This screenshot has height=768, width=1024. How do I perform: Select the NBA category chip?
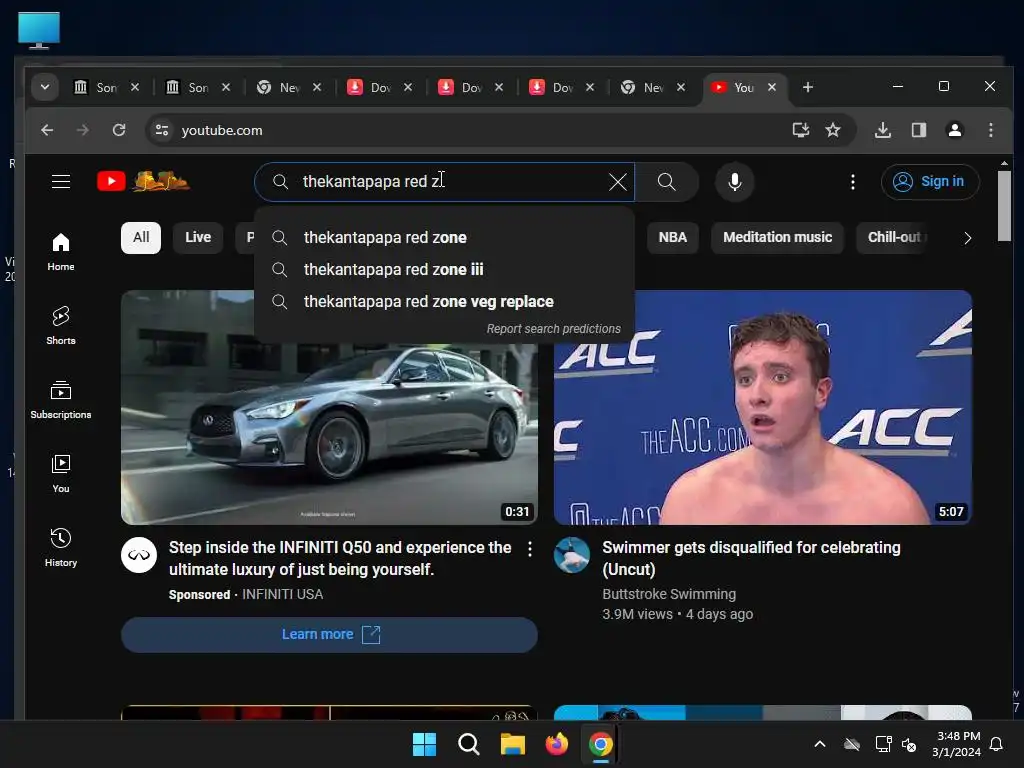[672, 237]
